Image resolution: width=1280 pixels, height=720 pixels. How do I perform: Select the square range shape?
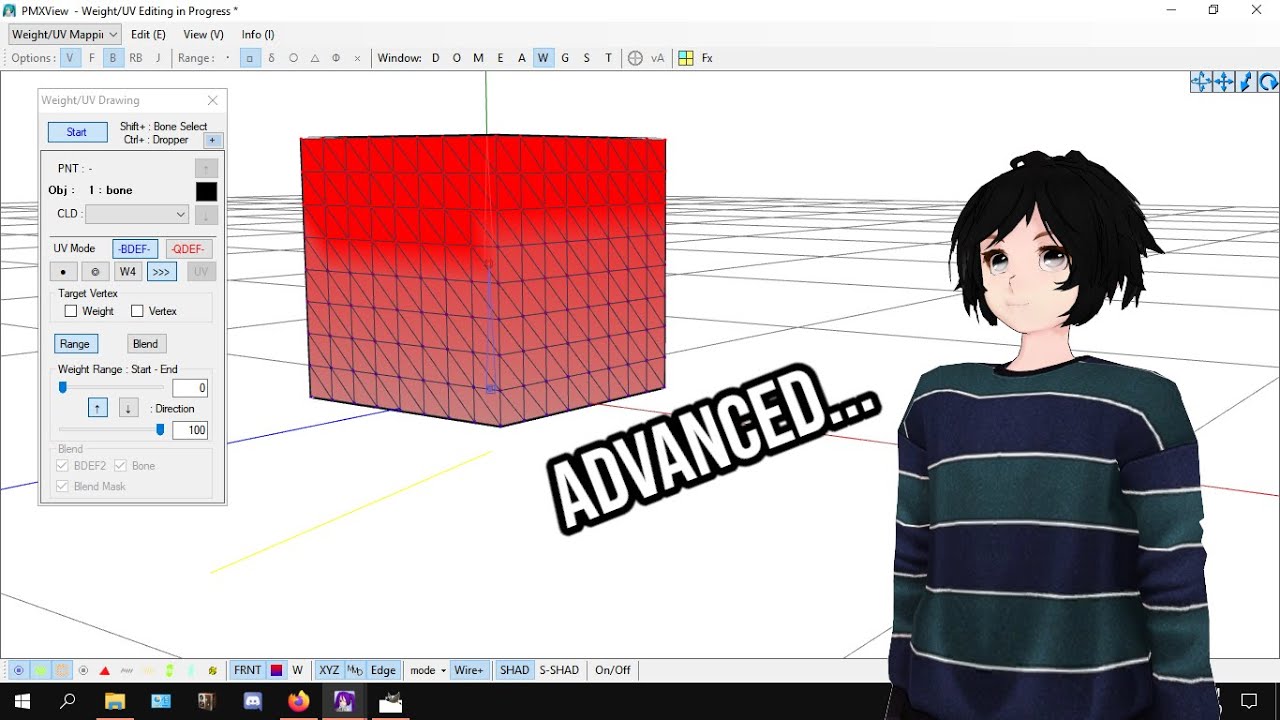250,58
